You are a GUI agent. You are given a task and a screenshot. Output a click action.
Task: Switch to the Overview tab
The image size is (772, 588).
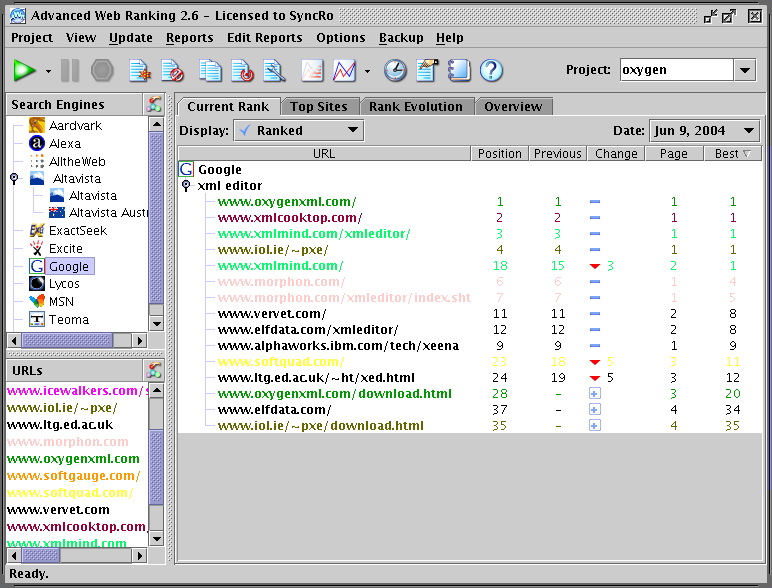(x=513, y=107)
